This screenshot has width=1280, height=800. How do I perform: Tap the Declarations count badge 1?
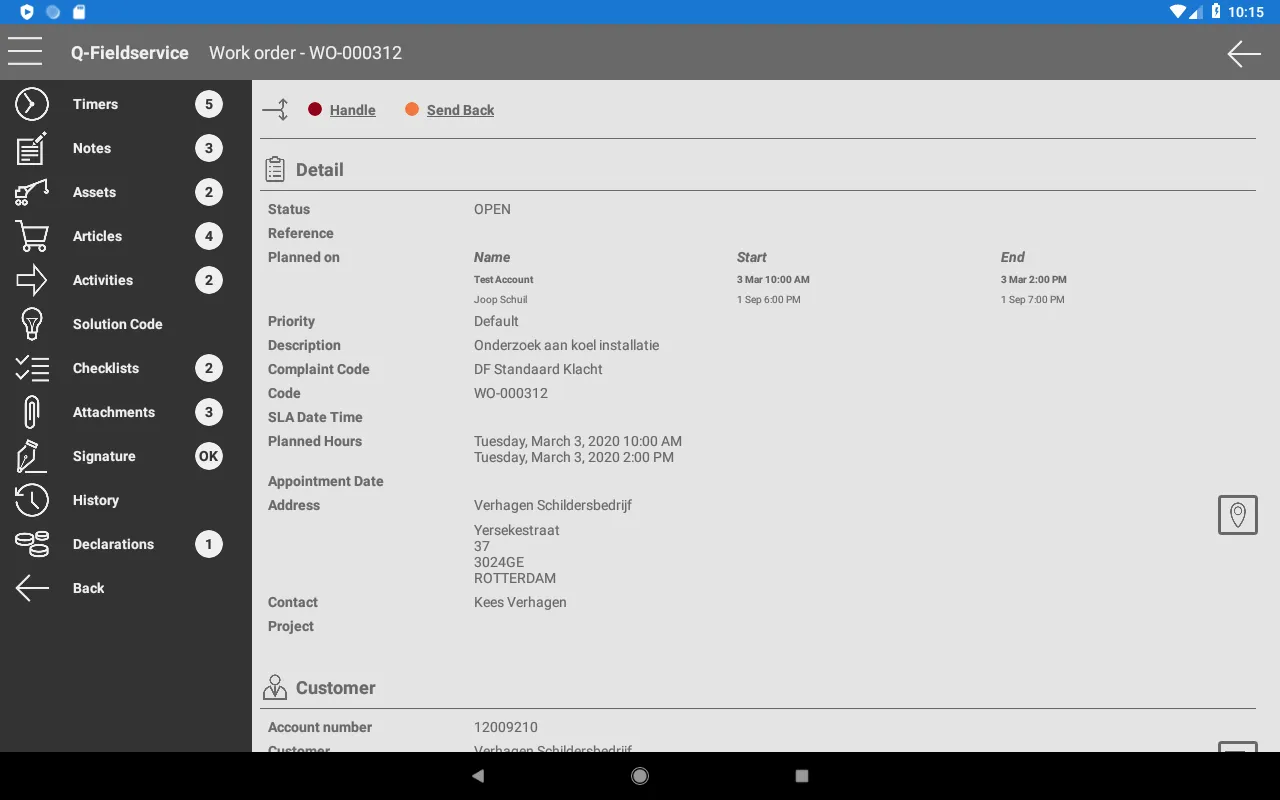point(209,544)
